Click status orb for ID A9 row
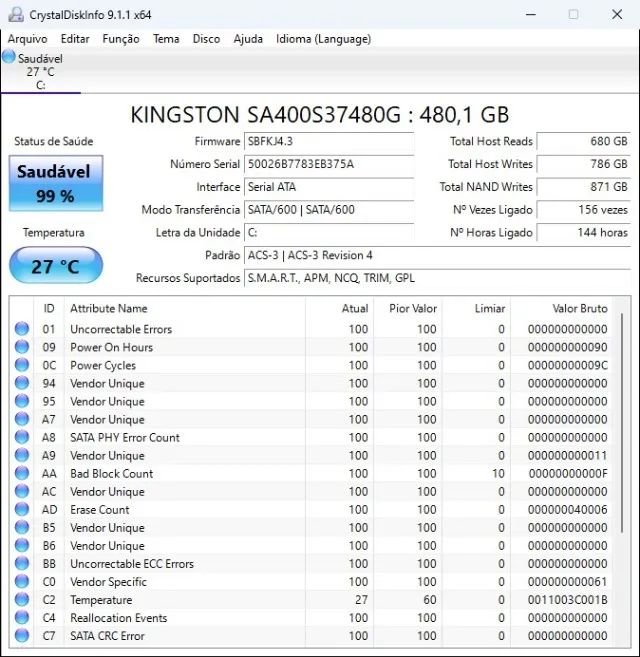The width and height of the screenshot is (640, 657). [22, 455]
